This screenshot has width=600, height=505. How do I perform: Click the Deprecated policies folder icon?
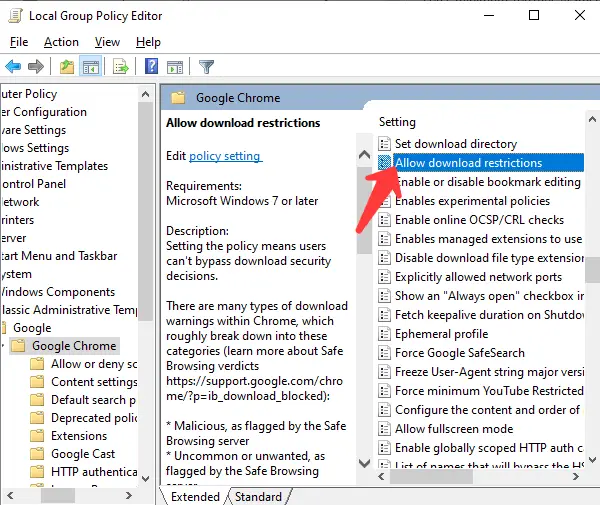tap(37, 417)
